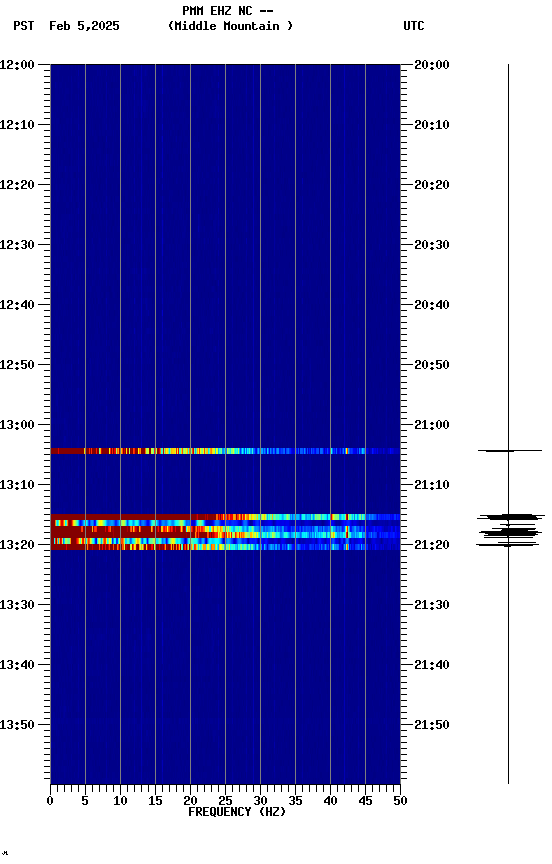Click the seismogram spike near 21:04 UTC
Viewport: 552px width, 864px height.
510,451
